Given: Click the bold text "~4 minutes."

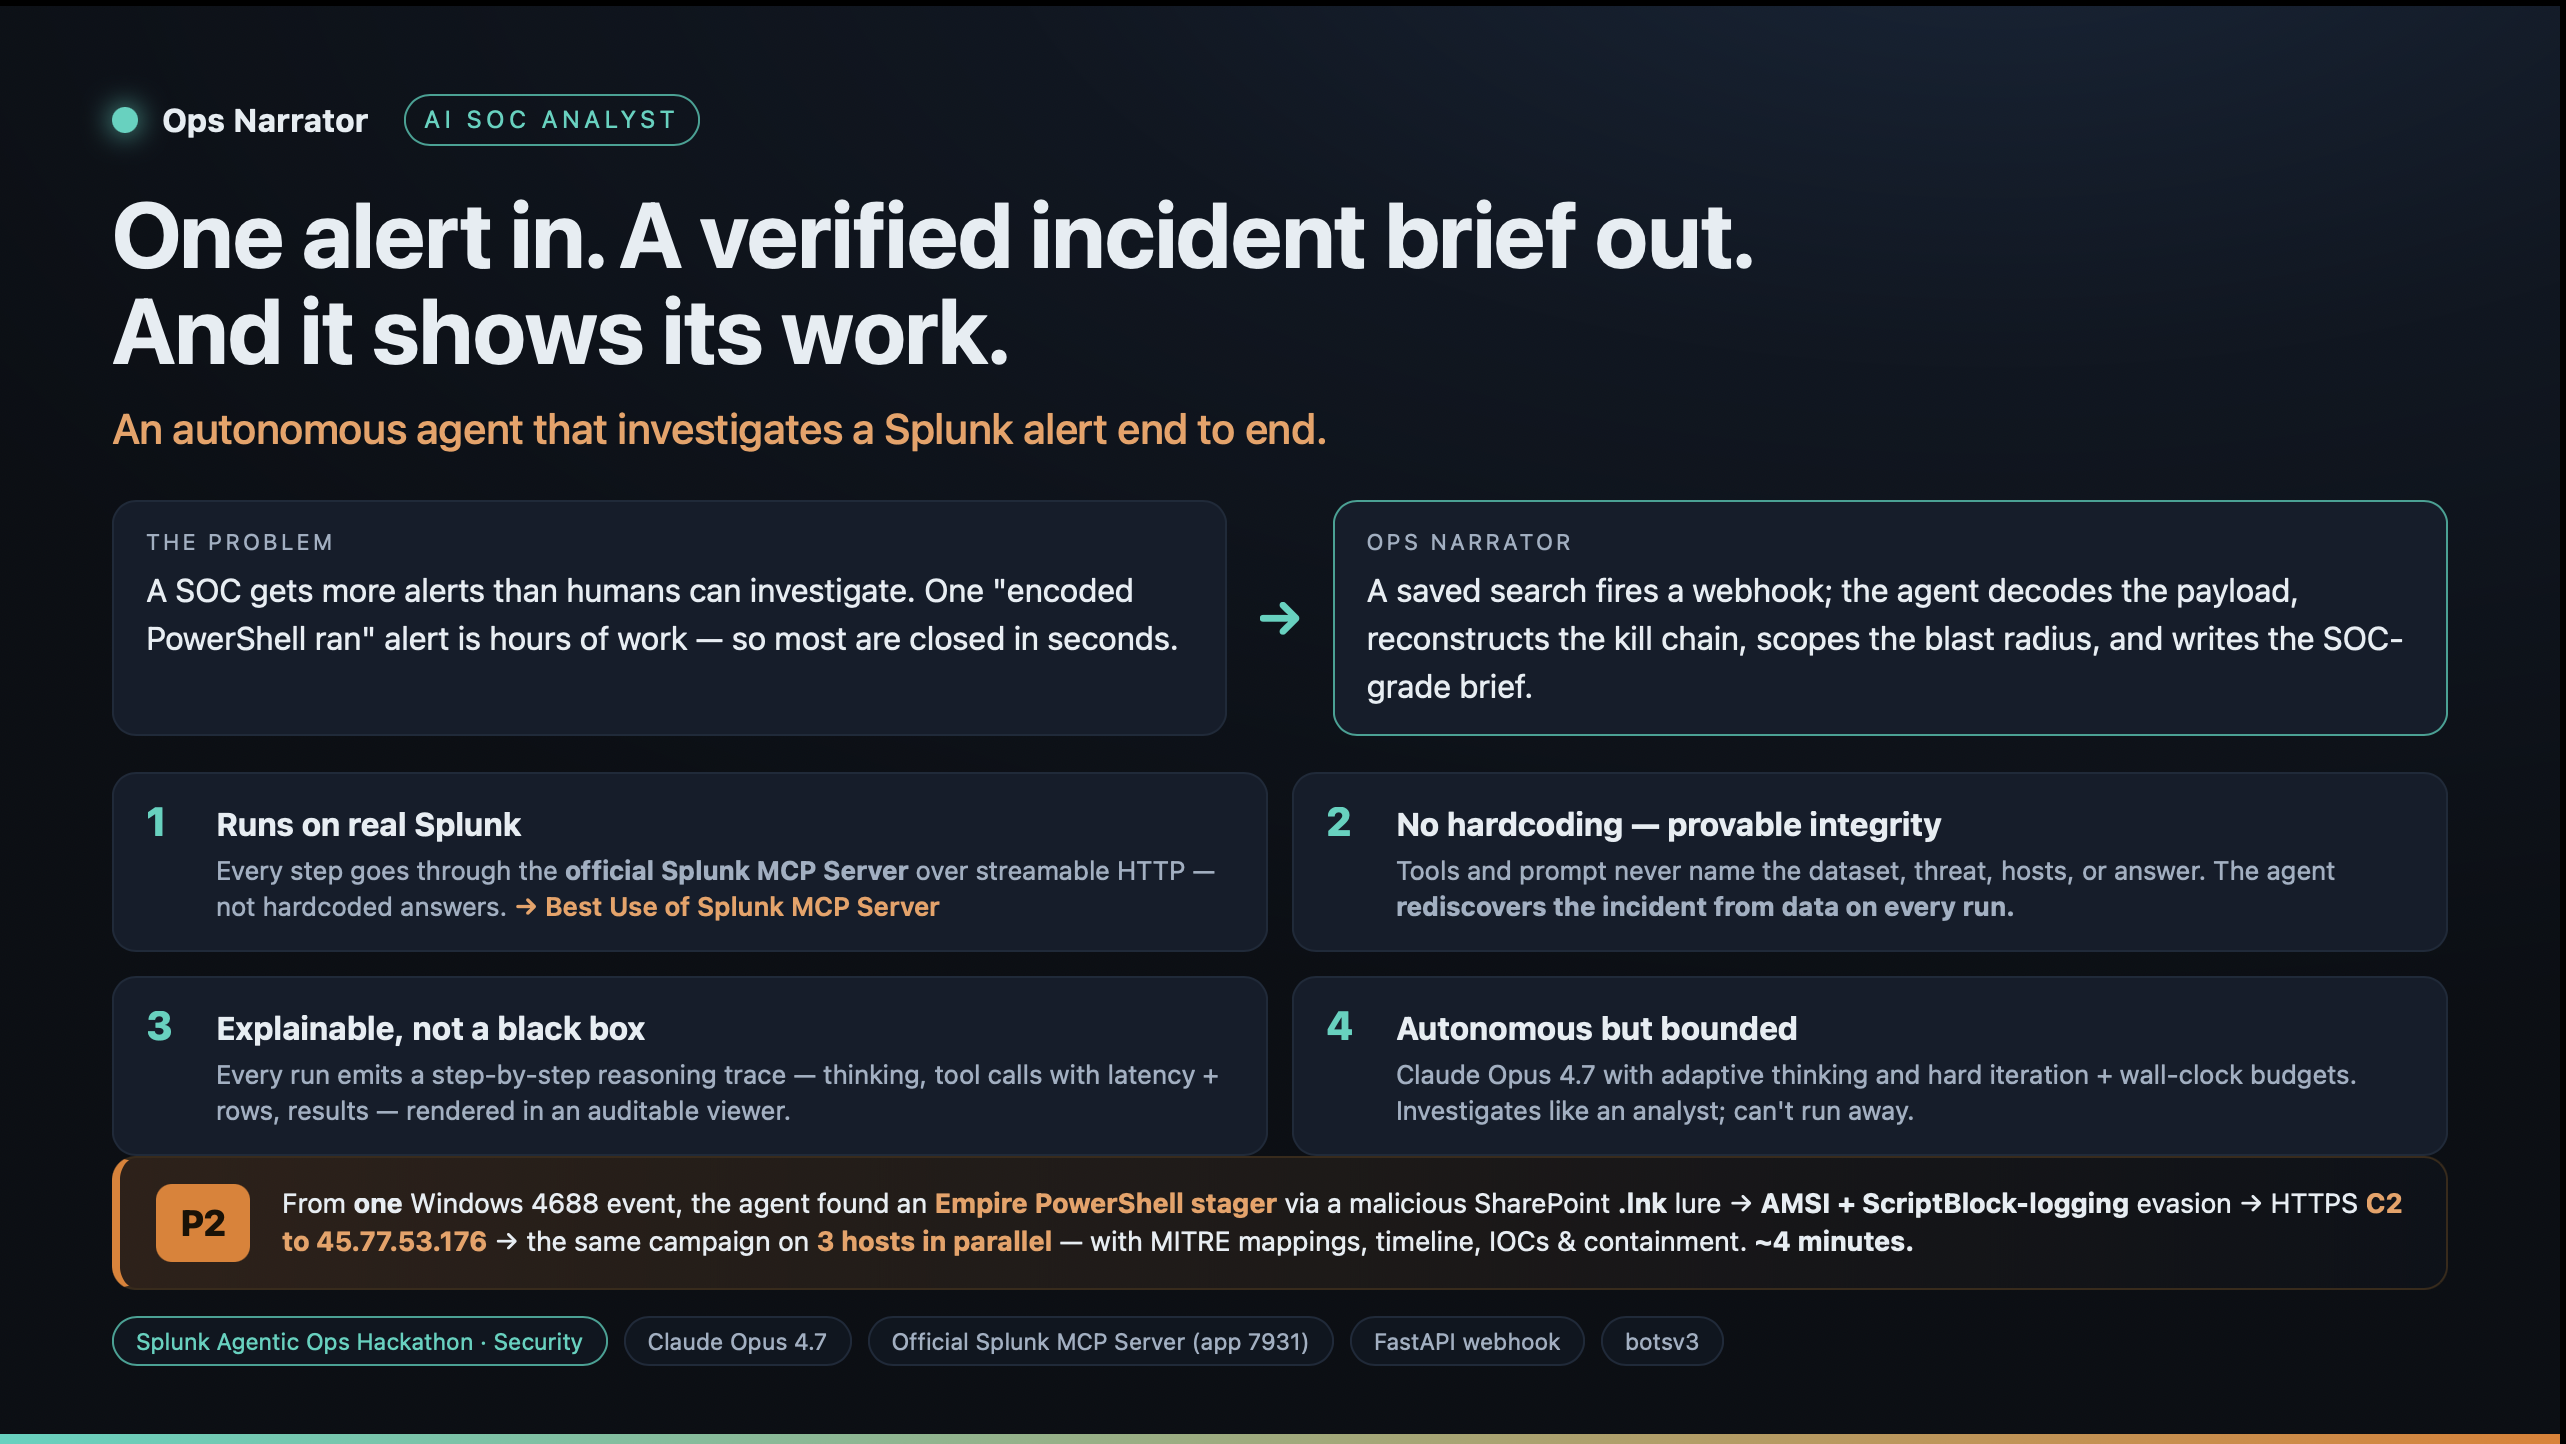Looking at the screenshot, I should tap(1833, 1241).
